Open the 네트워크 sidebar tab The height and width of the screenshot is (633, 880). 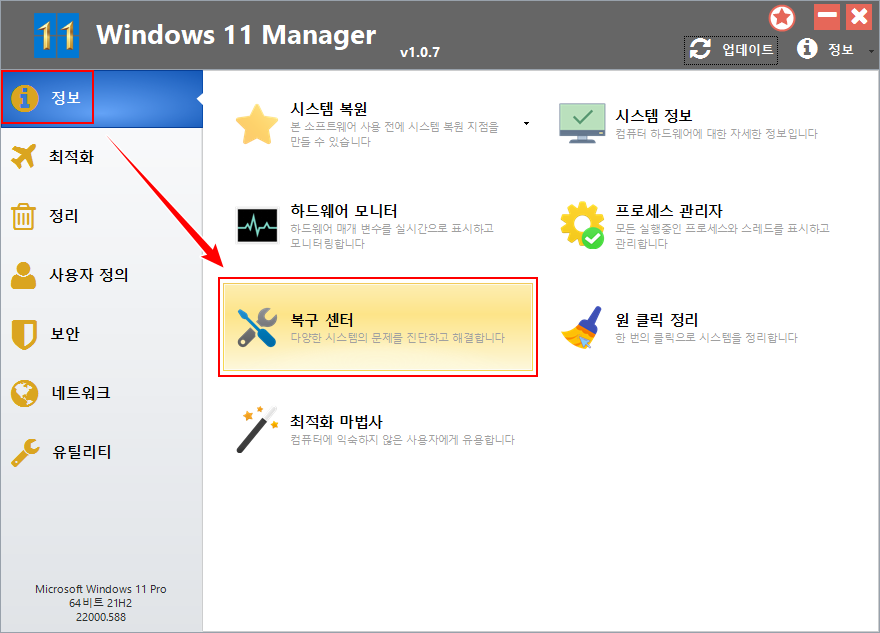pos(102,393)
